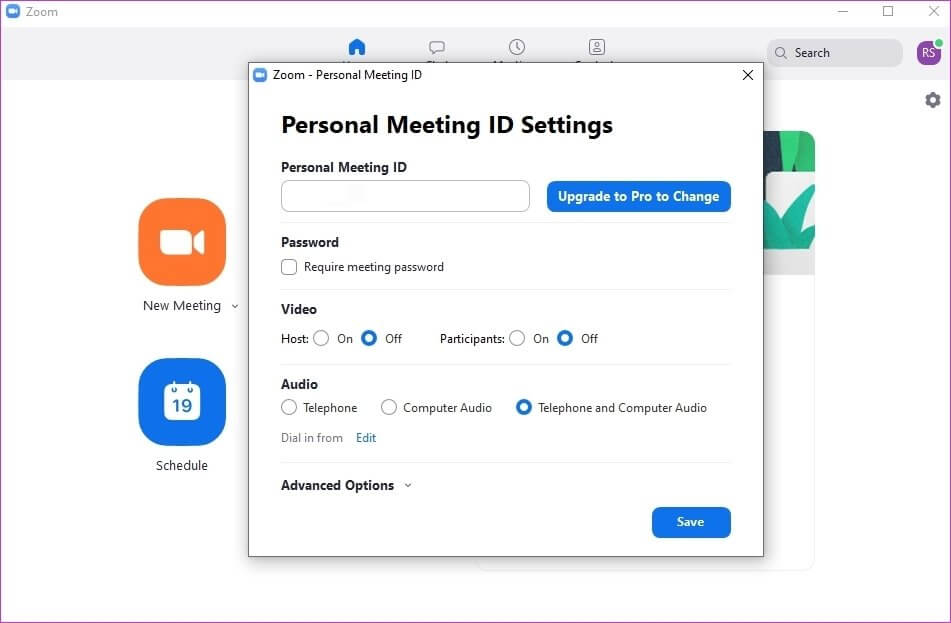Open the Schedule calendar icon

(182, 402)
